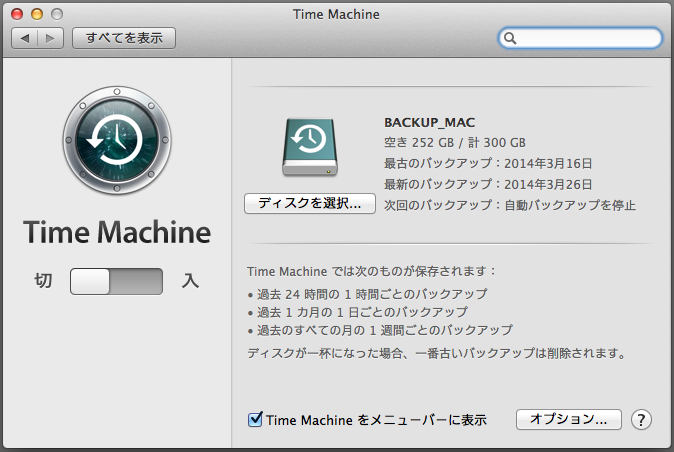Close the window with the red button
Image resolution: width=674 pixels, height=452 pixels.
tap(17, 14)
